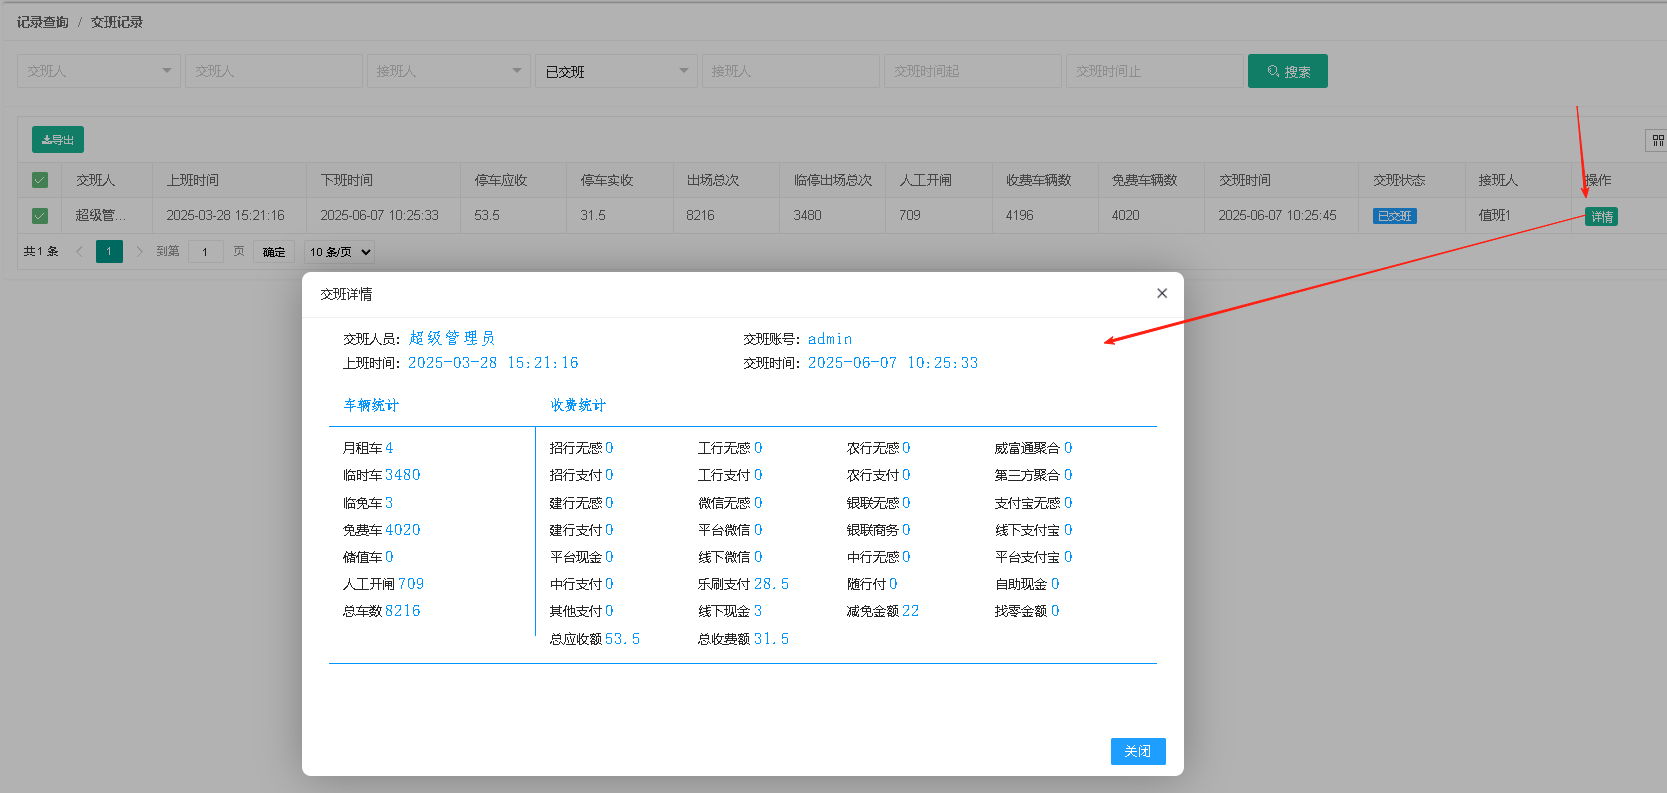The height and width of the screenshot is (793, 1667).
Task: Click the 找零金额 0 entry
Action: 1027,611
